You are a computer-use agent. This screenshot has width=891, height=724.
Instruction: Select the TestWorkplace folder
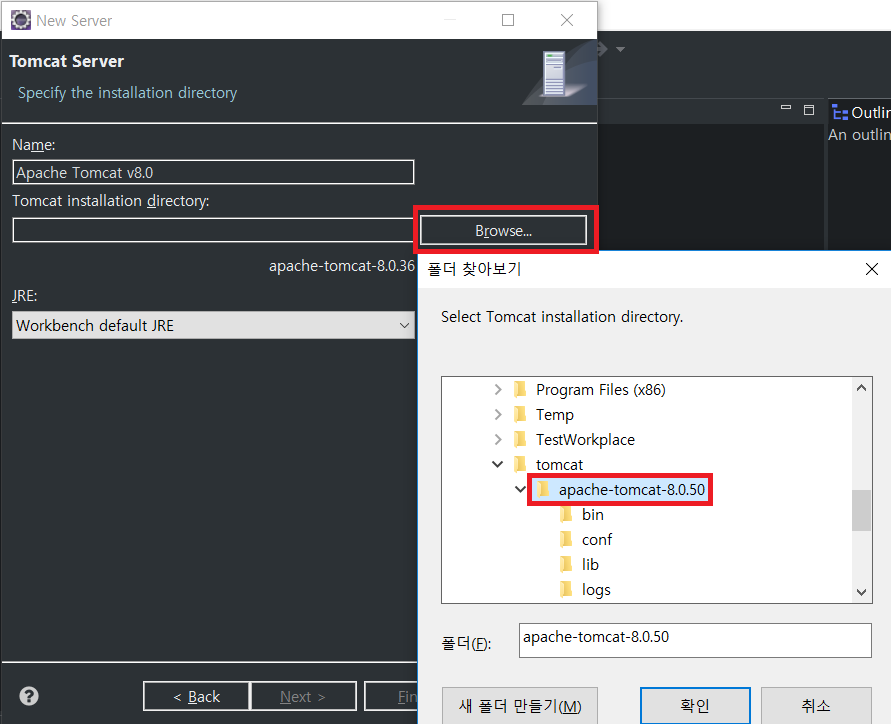585,439
